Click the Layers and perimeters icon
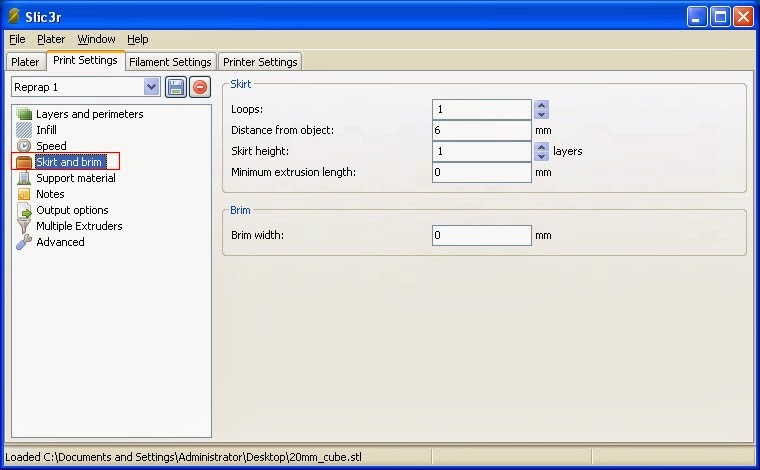The width and height of the screenshot is (760, 470). [x=24, y=114]
